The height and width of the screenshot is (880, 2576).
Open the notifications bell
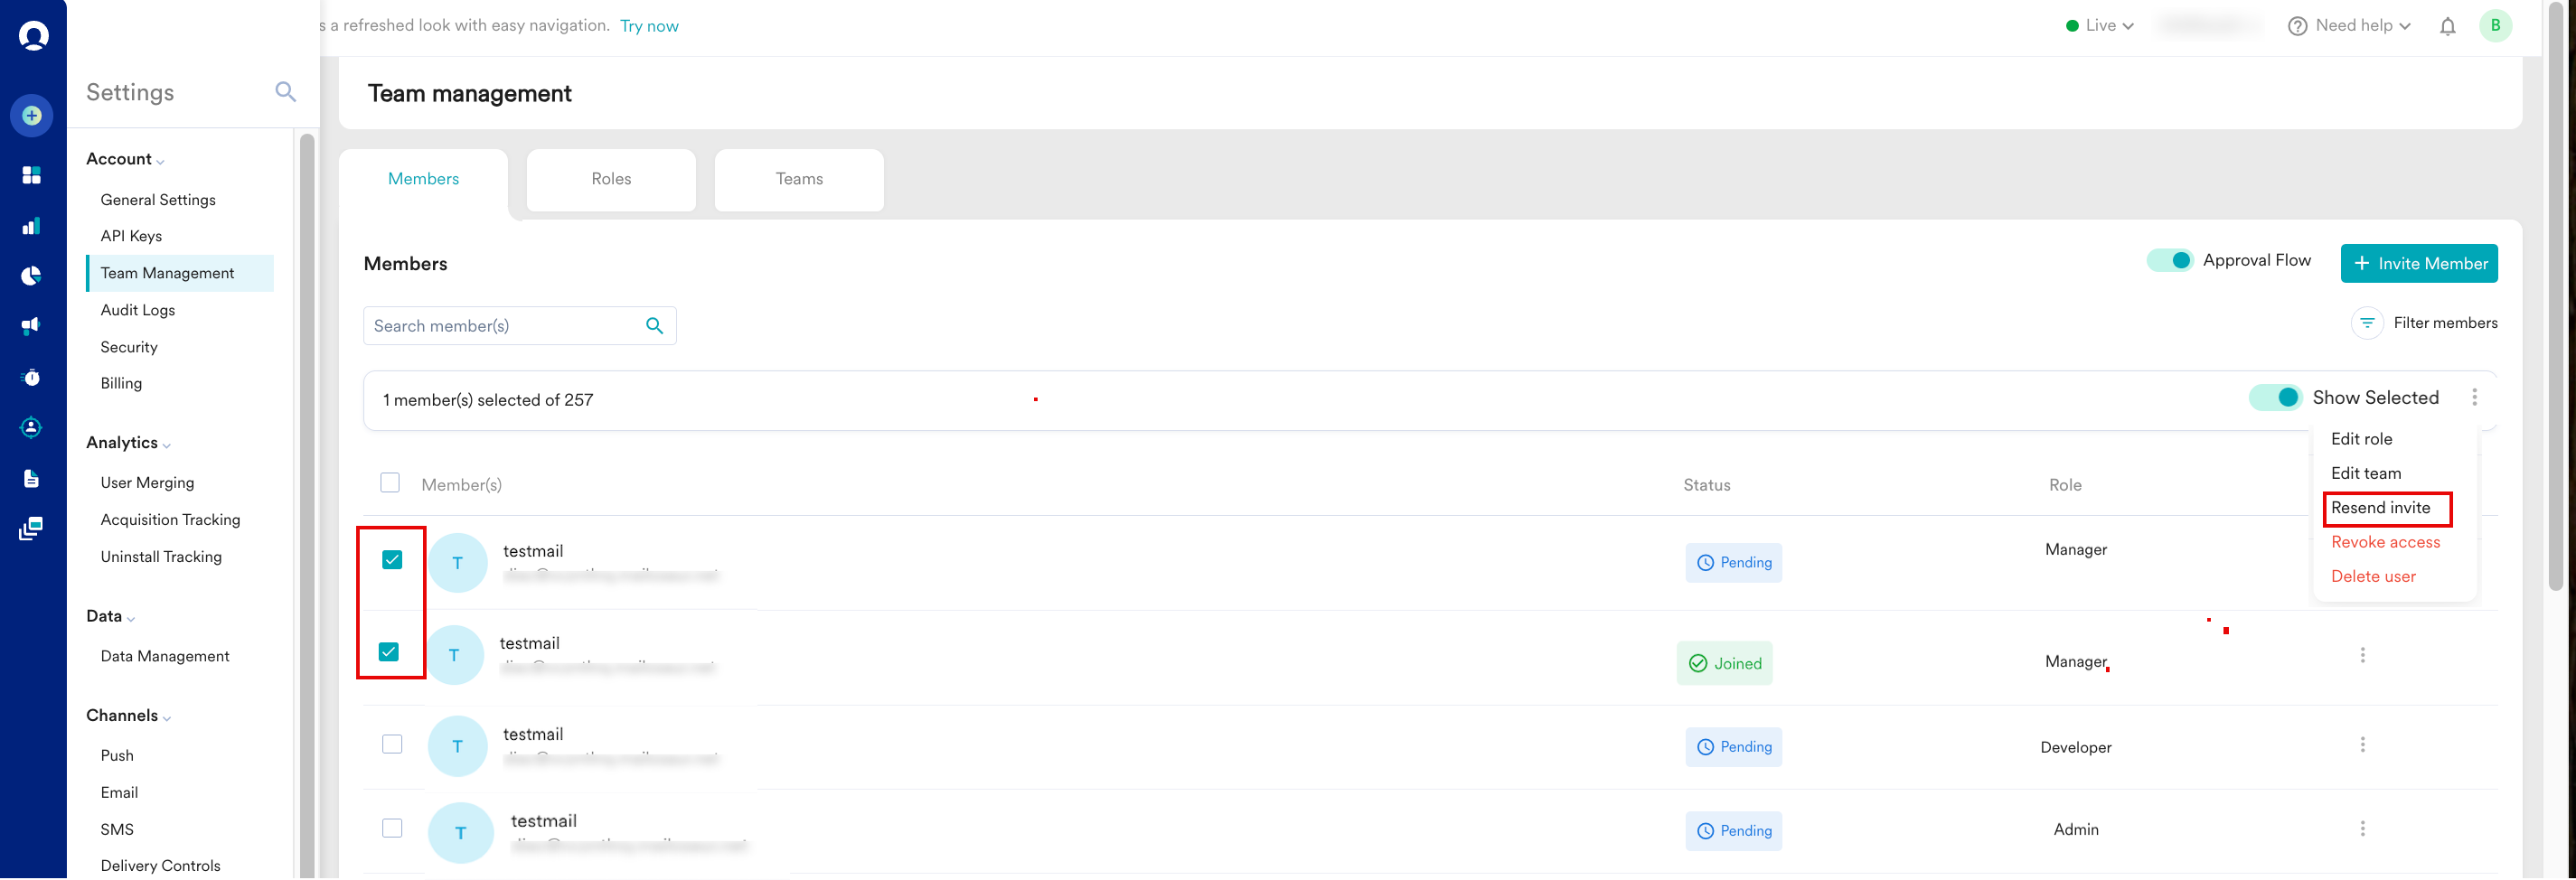2447,27
